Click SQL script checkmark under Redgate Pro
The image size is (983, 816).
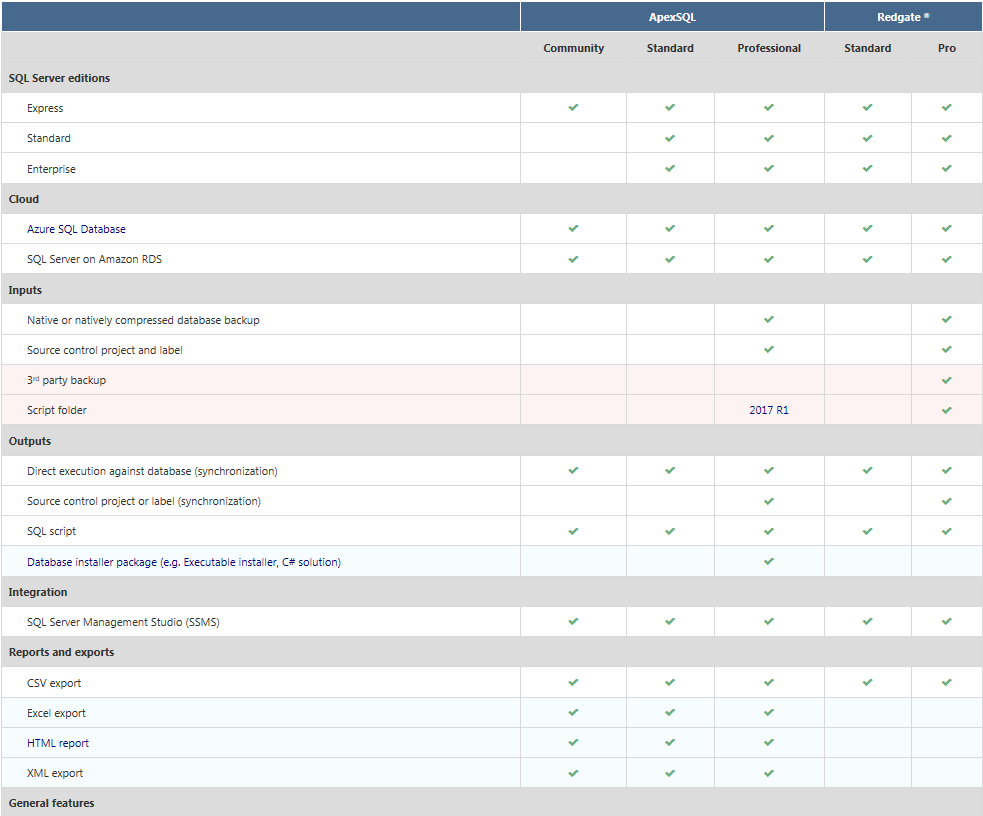[x=947, y=531]
